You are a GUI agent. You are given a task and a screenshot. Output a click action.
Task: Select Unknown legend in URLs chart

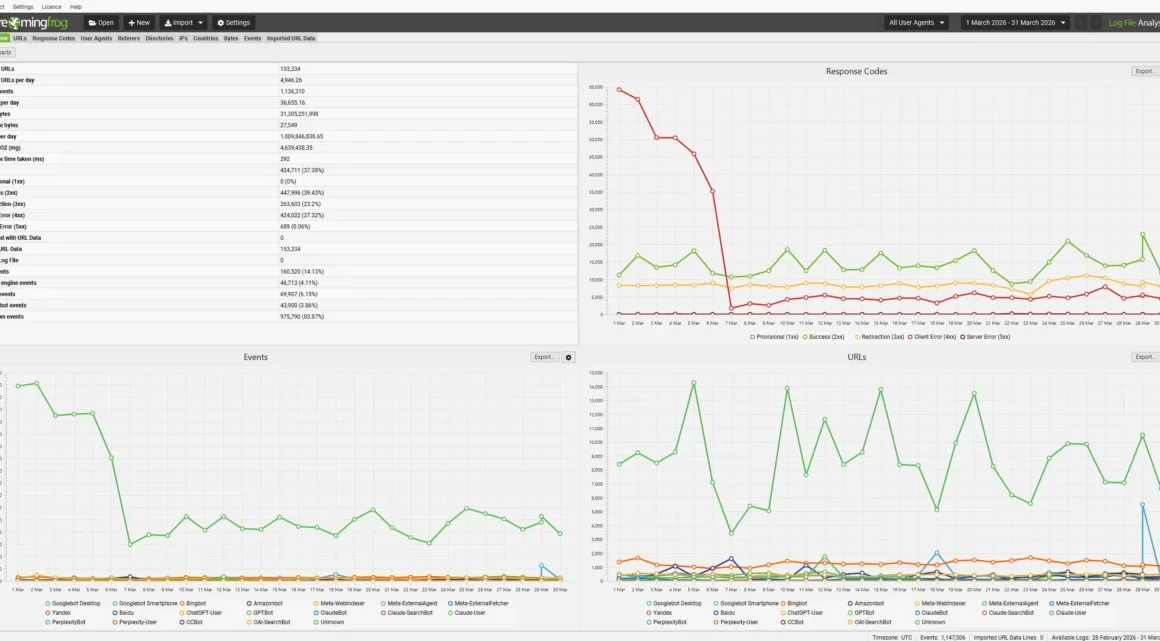coord(930,622)
